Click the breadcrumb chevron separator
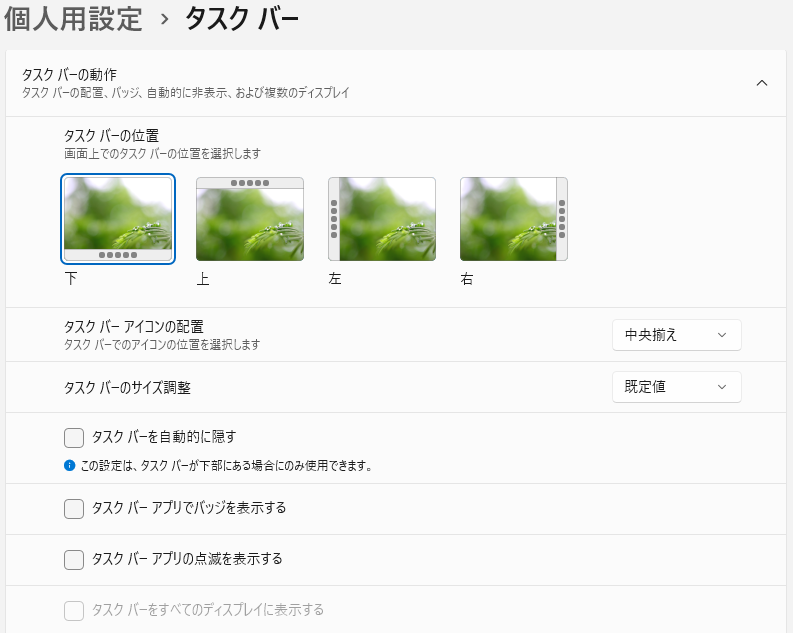The image size is (793, 633). click(x=164, y=19)
